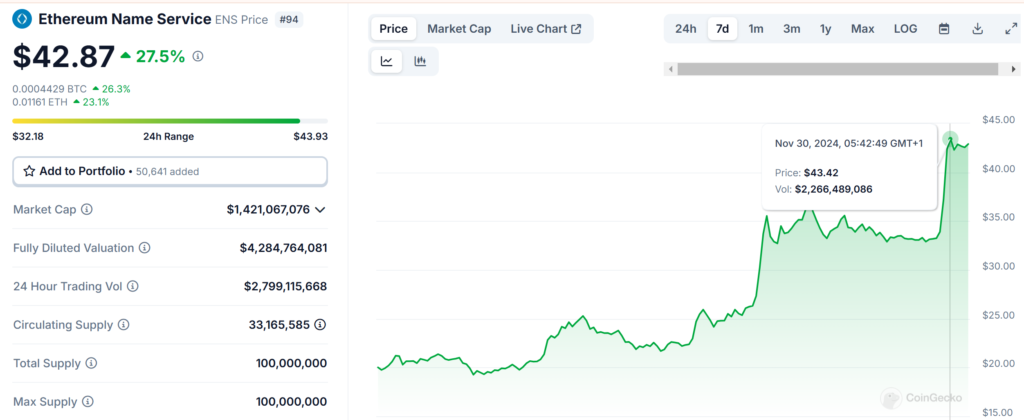Viewport: 1024px width, 420px height.
Task: Open the Live Chart tab
Action: [x=545, y=29]
